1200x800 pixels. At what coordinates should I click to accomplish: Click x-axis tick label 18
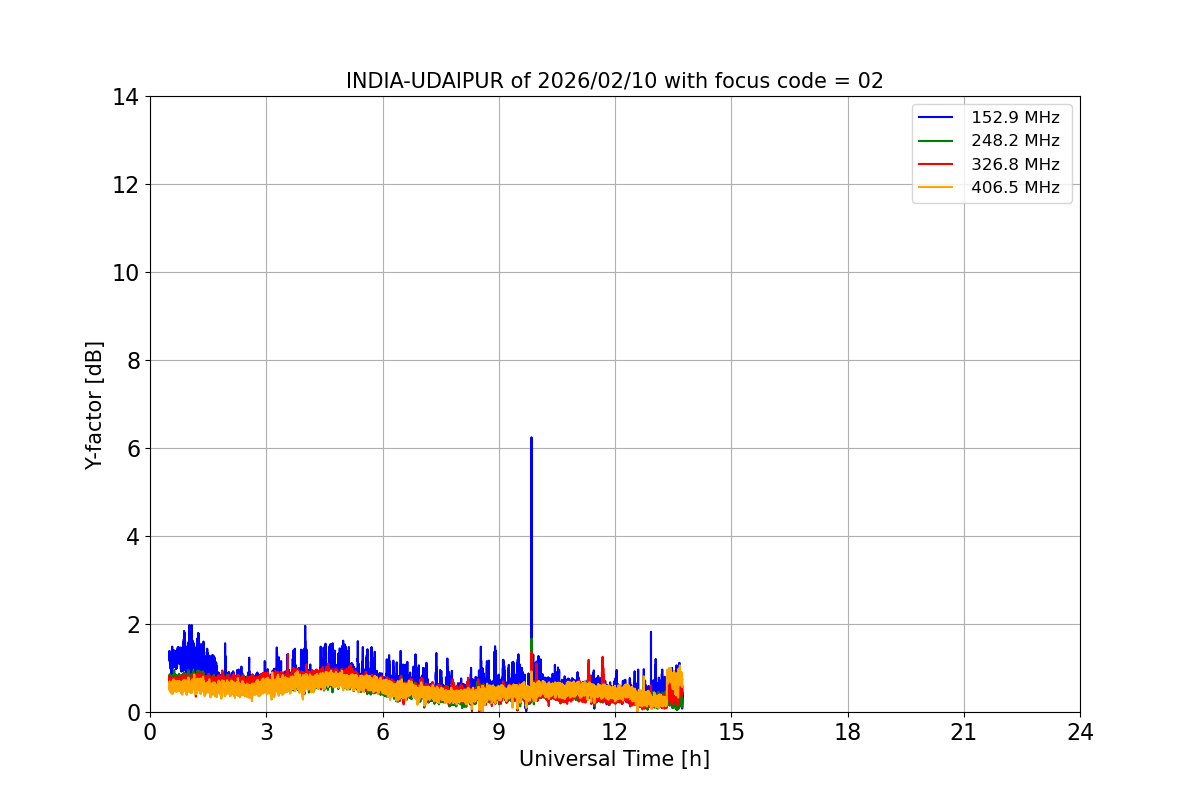848,732
